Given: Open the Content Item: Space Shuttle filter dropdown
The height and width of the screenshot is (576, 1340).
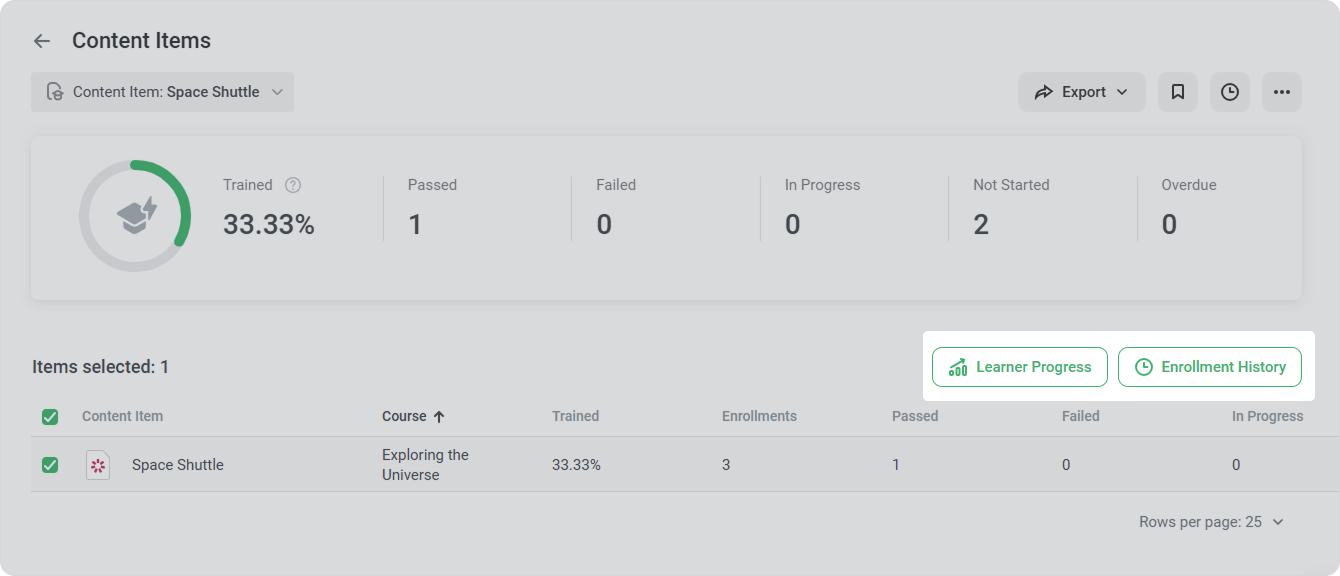Looking at the screenshot, I should click(x=162, y=92).
